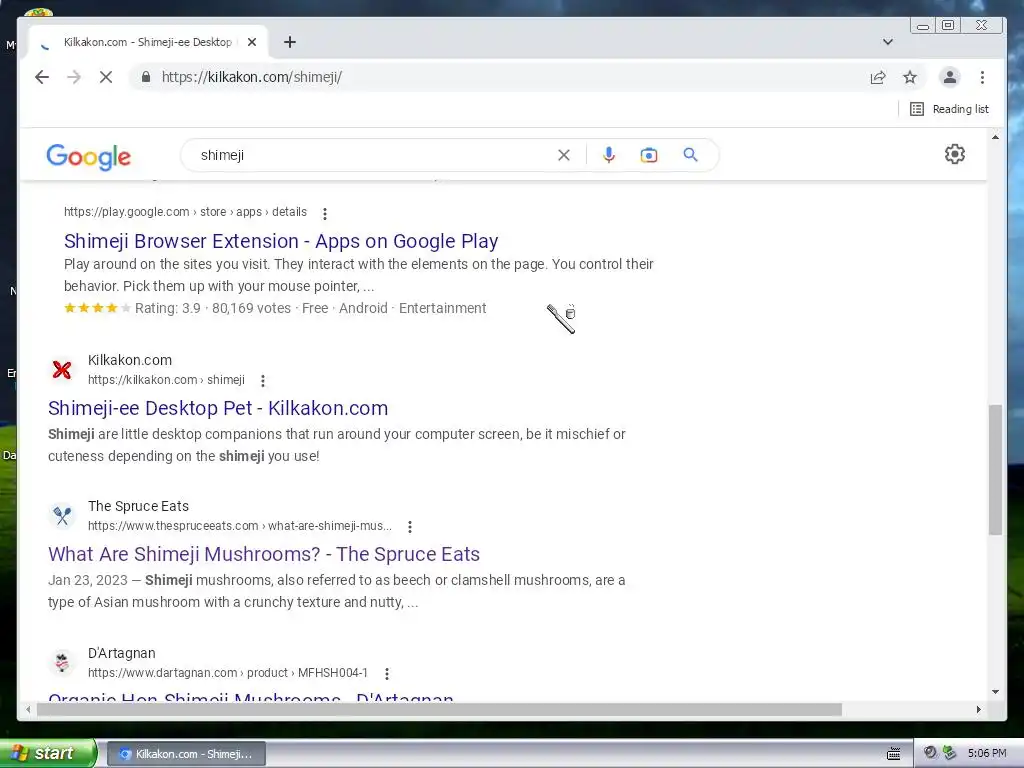Select Kilkakon.com taskbar button
This screenshot has width=1024, height=768.
(x=186, y=754)
